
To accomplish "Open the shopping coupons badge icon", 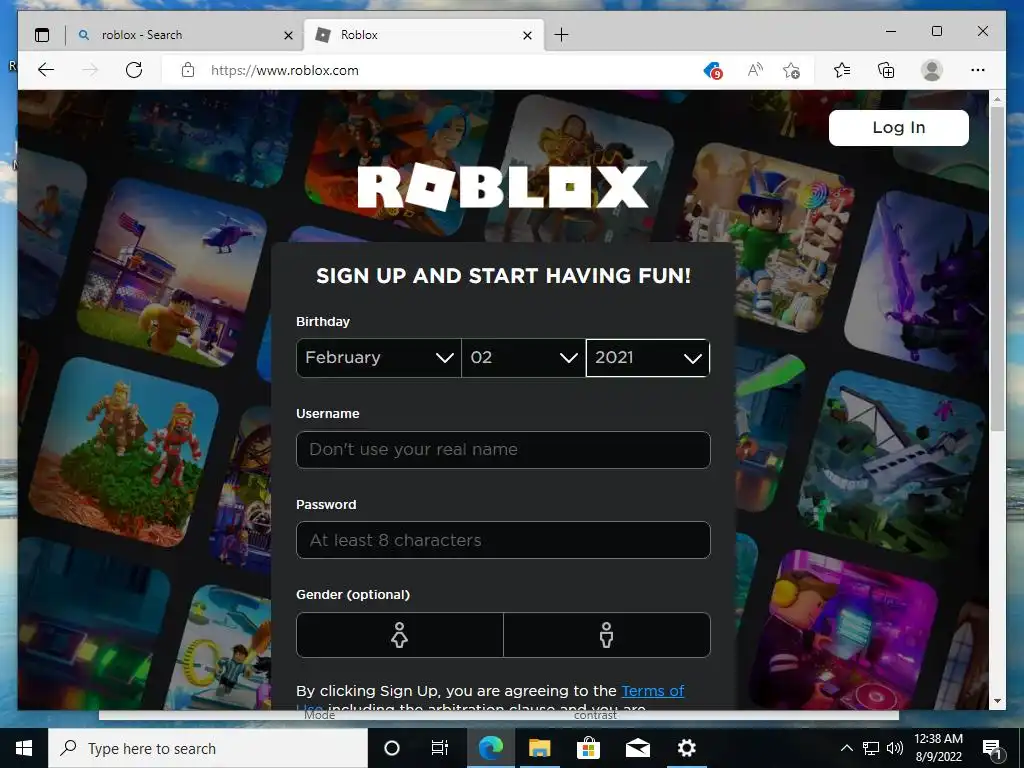I will (x=712, y=70).
